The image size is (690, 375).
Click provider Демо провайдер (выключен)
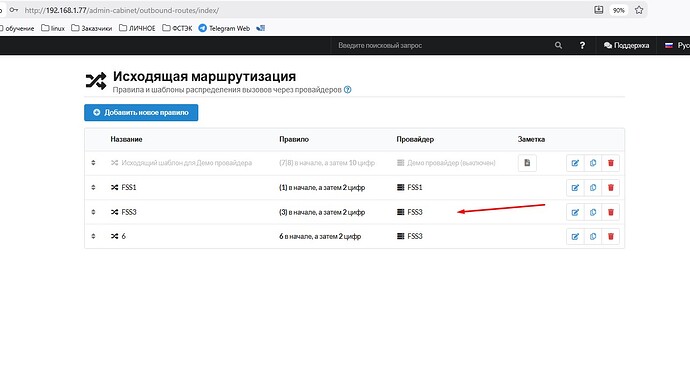coord(451,163)
